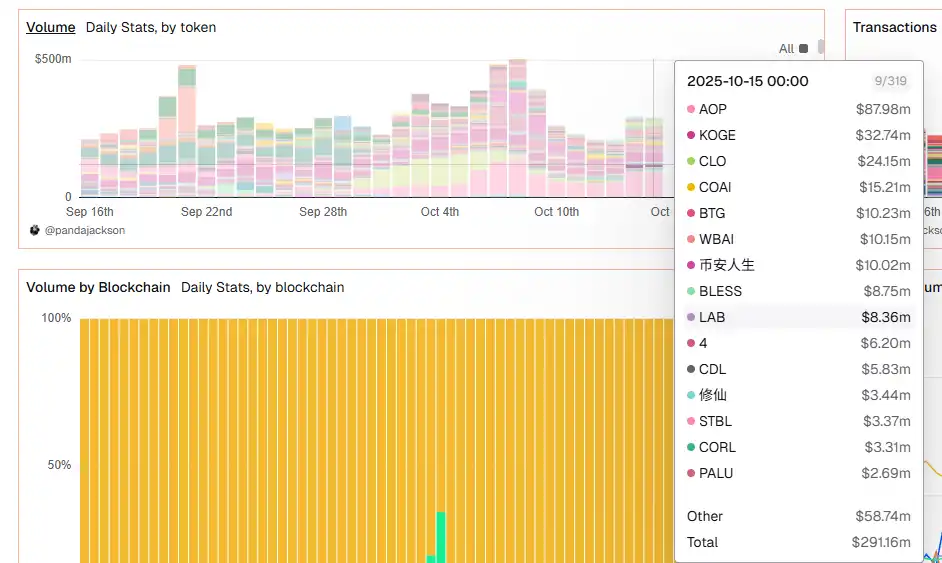The image size is (942, 563).
Task: Click the Transactions chart title
Action: click(x=894, y=27)
